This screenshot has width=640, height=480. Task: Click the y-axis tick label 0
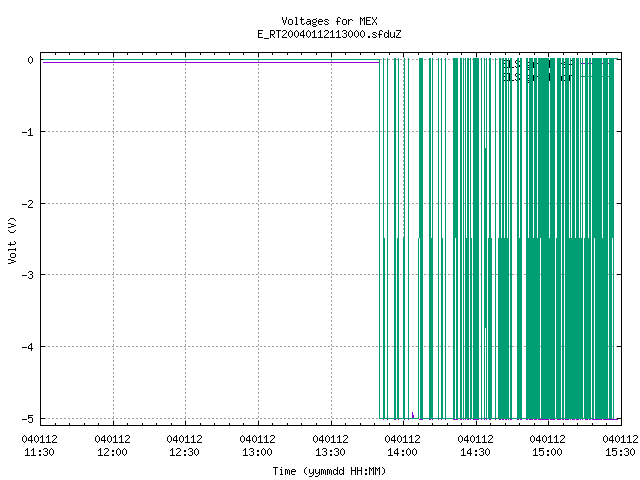[x=31, y=60]
